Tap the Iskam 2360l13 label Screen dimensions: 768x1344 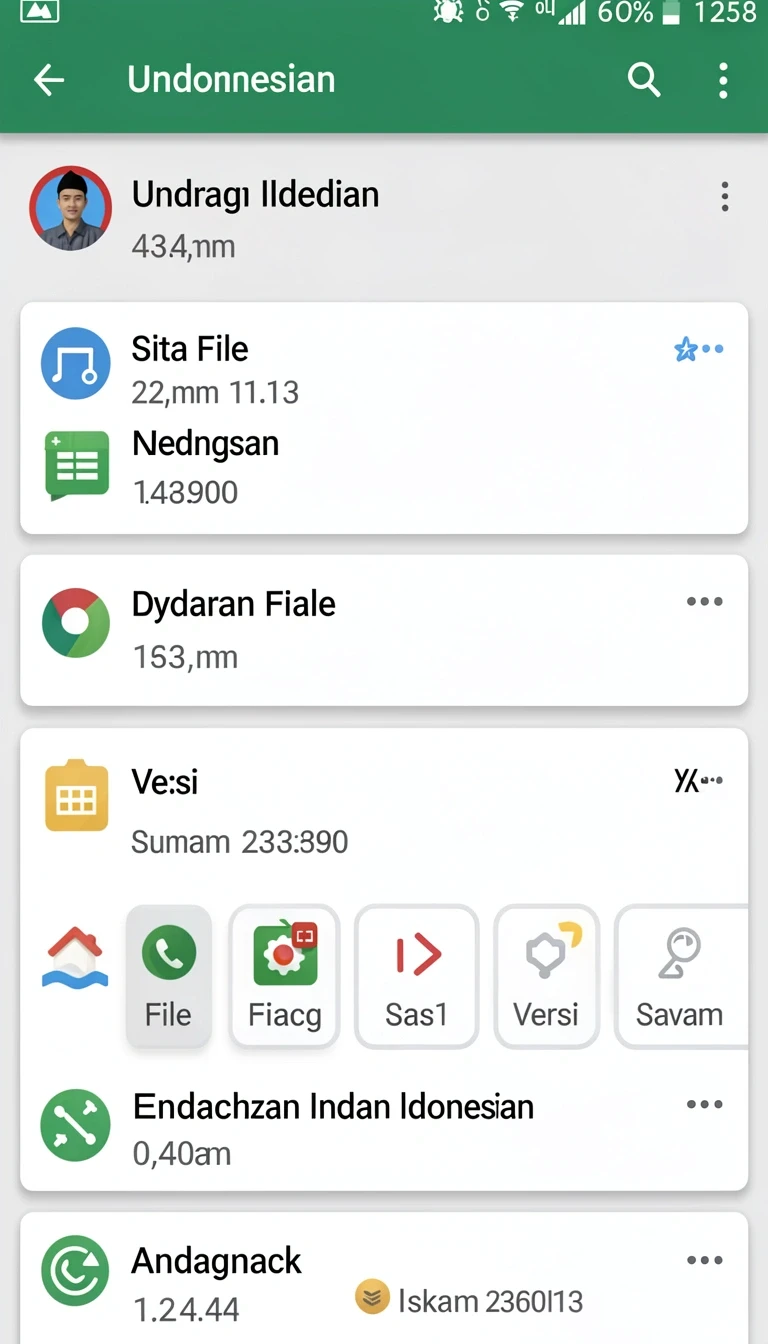coord(490,1301)
